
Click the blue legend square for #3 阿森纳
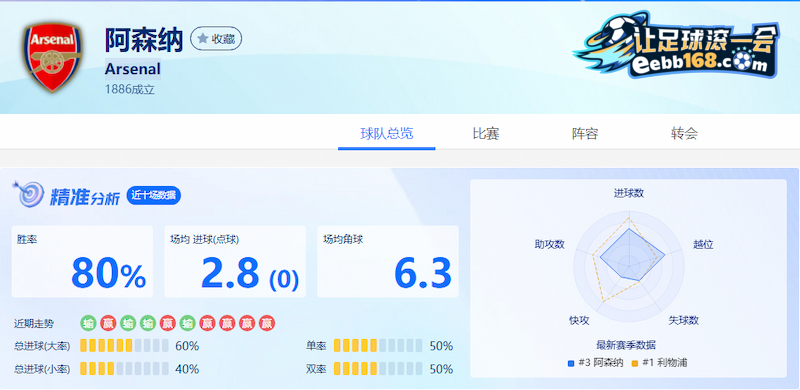[x=571, y=363]
